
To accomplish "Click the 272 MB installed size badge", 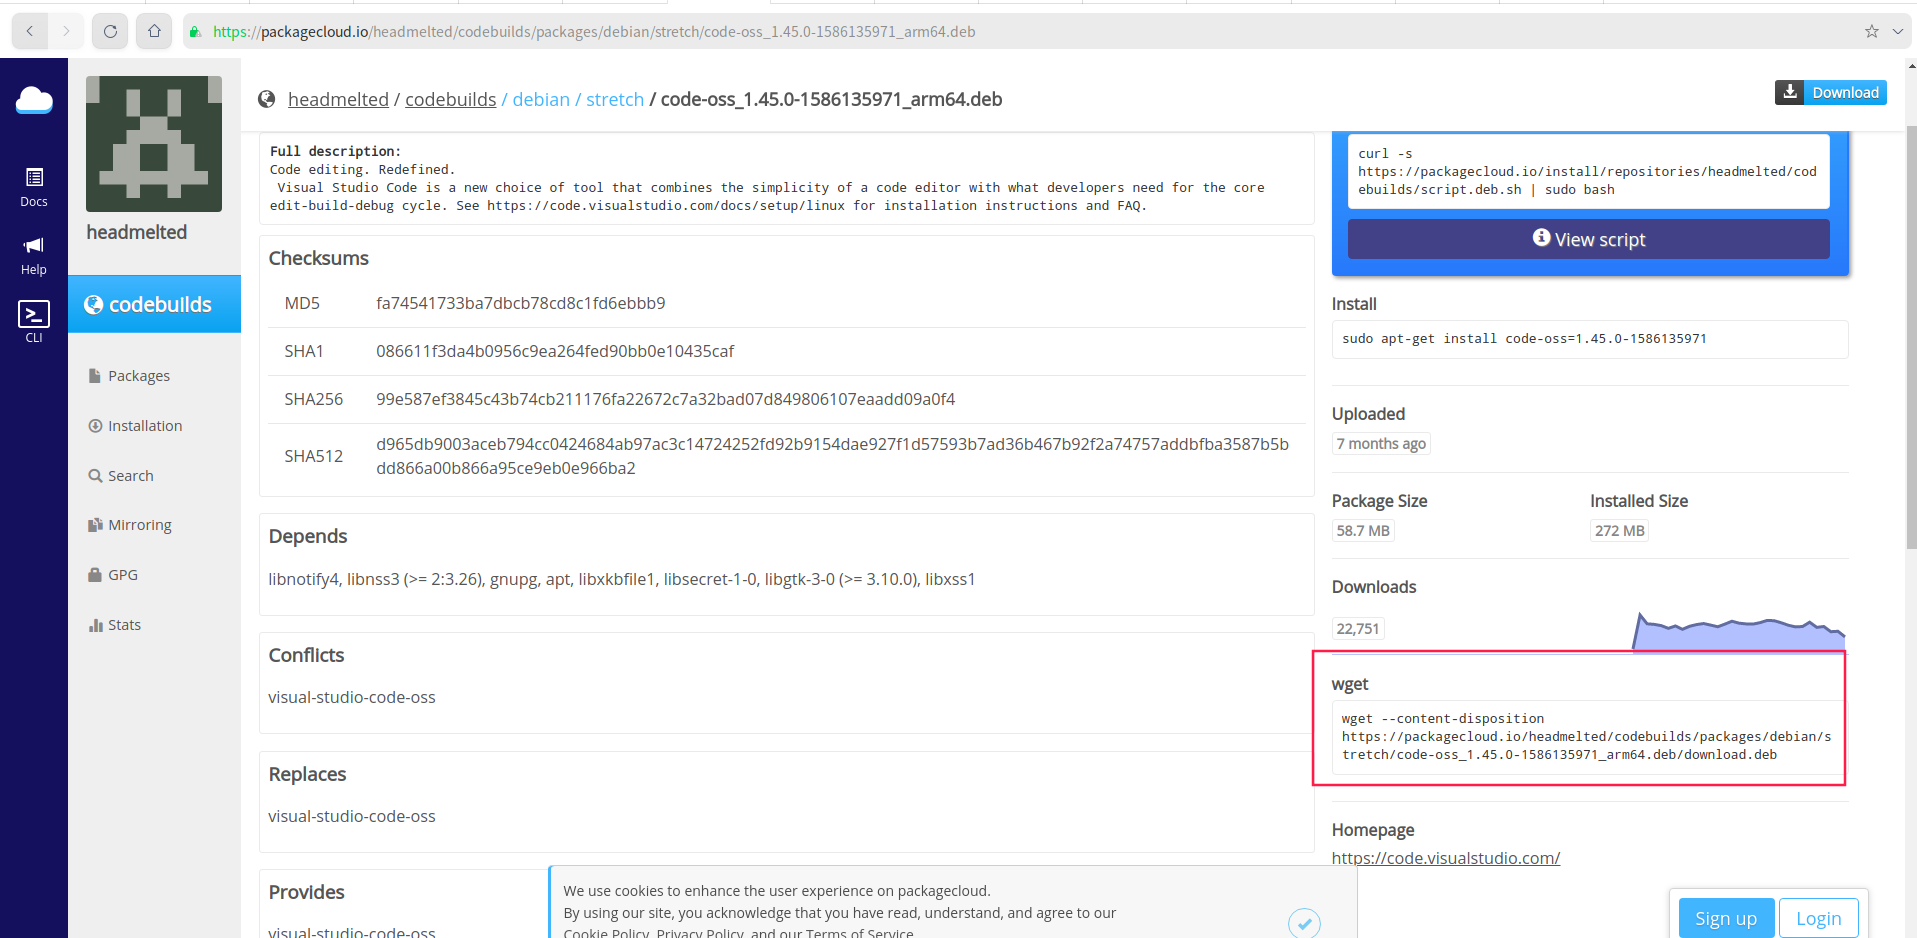I will tap(1619, 531).
